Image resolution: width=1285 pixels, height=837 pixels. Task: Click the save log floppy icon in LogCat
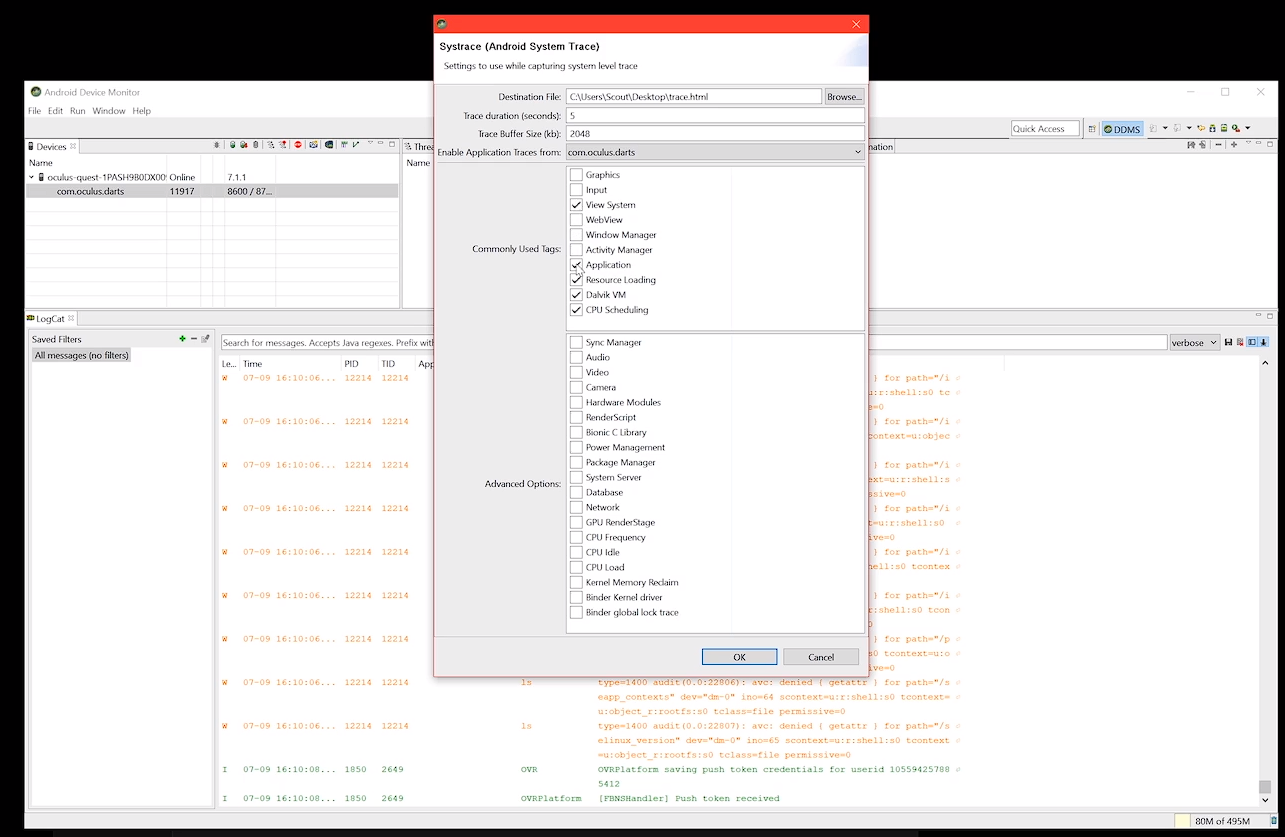tap(1229, 342)
